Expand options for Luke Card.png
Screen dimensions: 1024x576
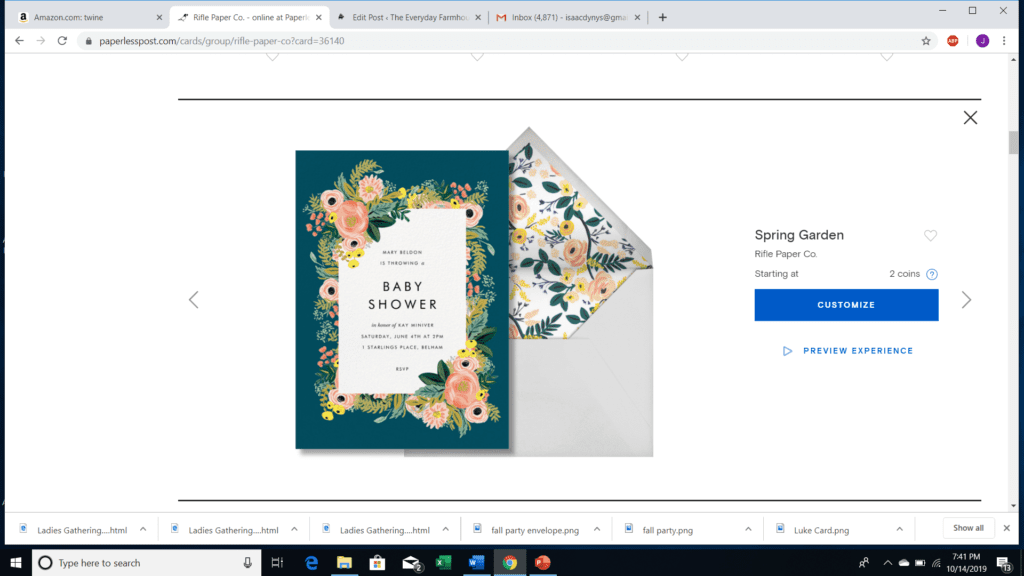click(x=900, y=530)
